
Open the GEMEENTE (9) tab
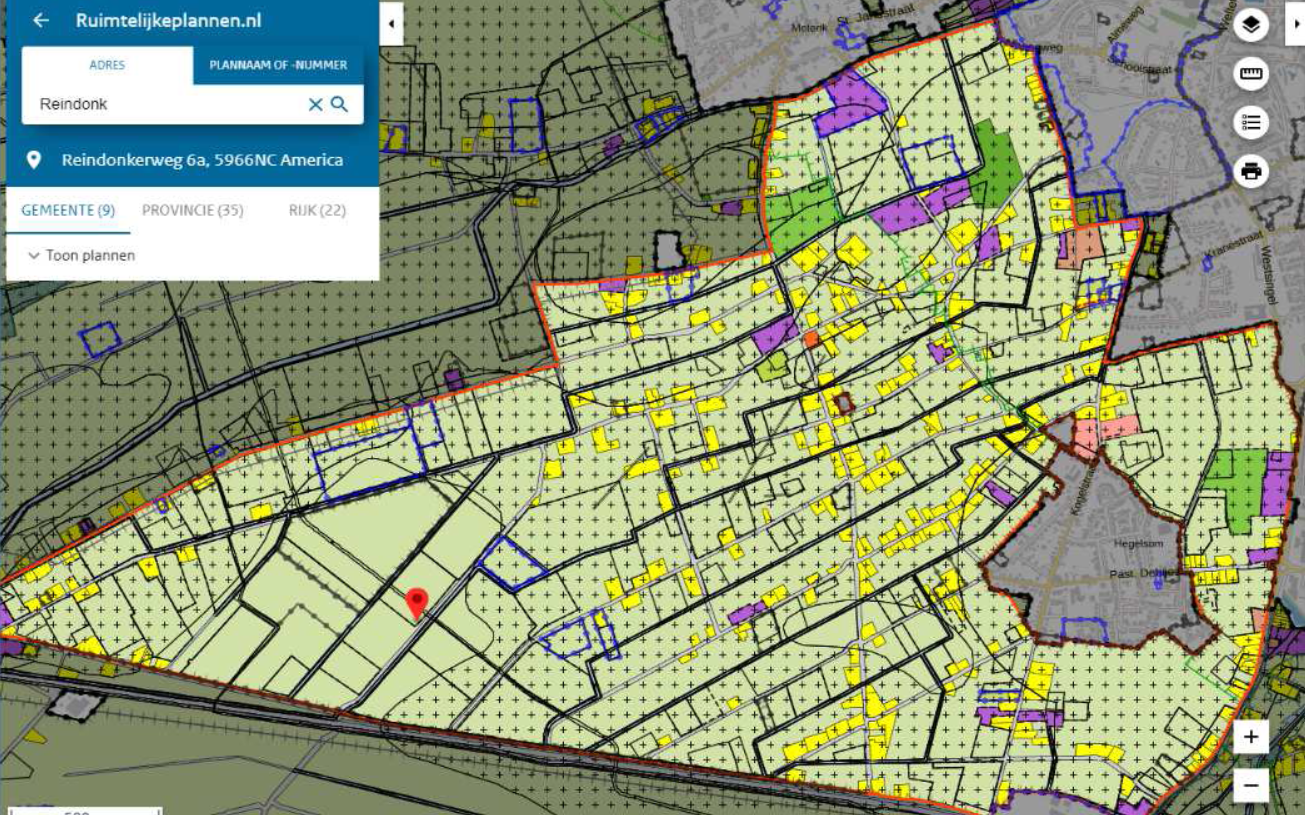[68, 211]
